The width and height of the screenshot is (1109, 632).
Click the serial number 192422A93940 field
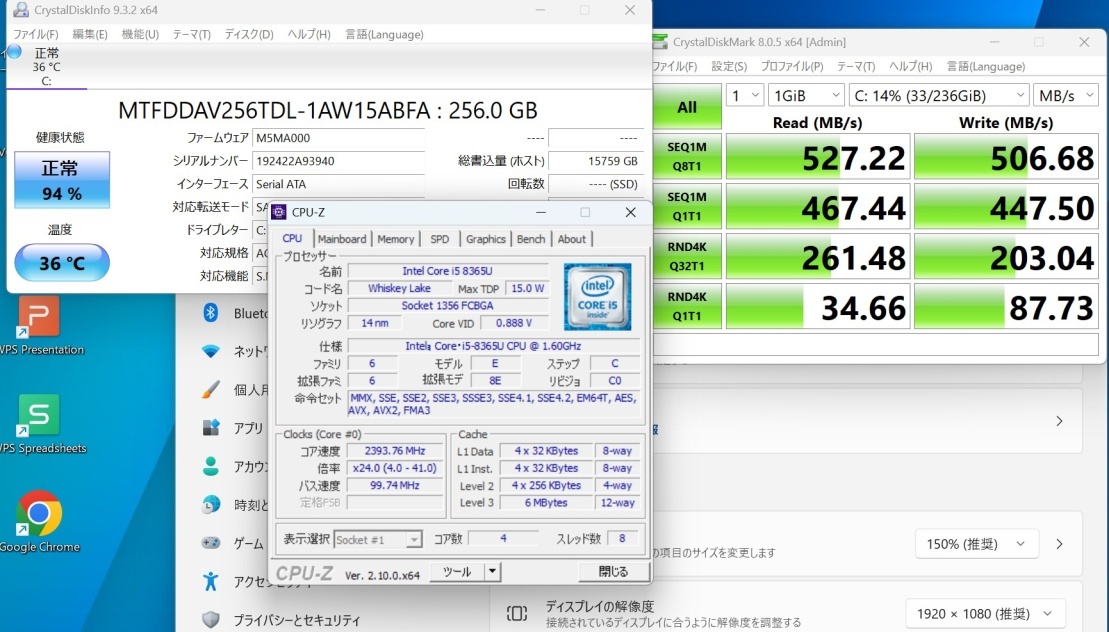point(338,161)
